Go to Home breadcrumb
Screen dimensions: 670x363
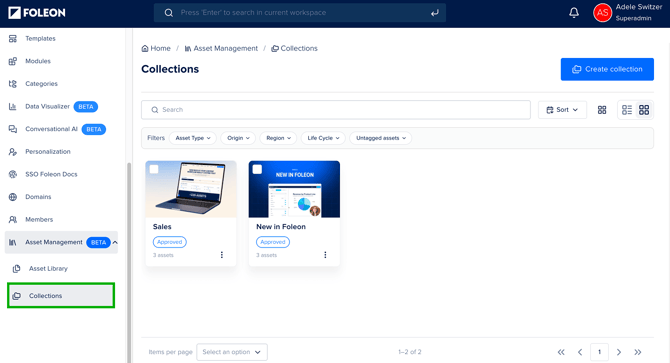tap(156, 48)
